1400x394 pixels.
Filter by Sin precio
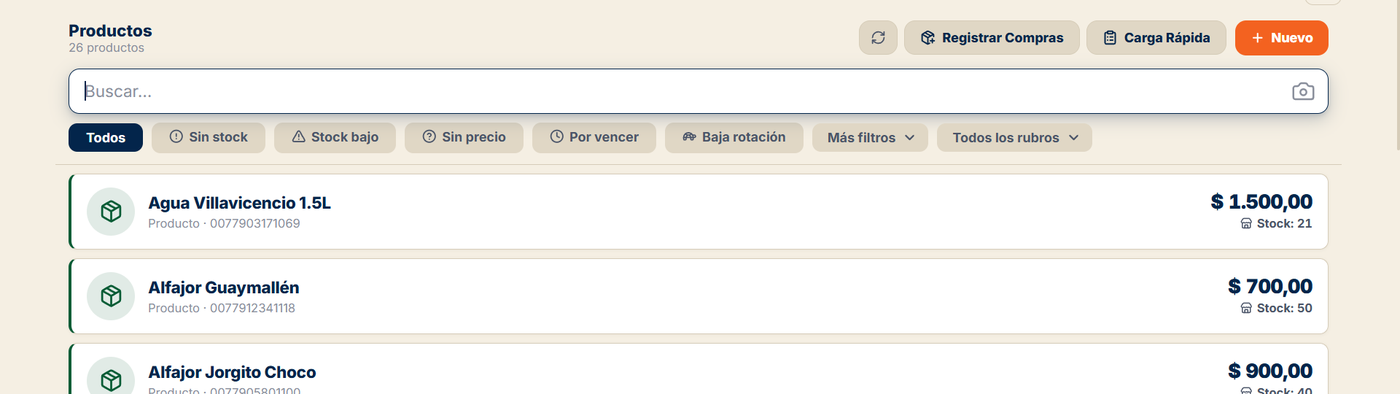(x=464, y=138)
